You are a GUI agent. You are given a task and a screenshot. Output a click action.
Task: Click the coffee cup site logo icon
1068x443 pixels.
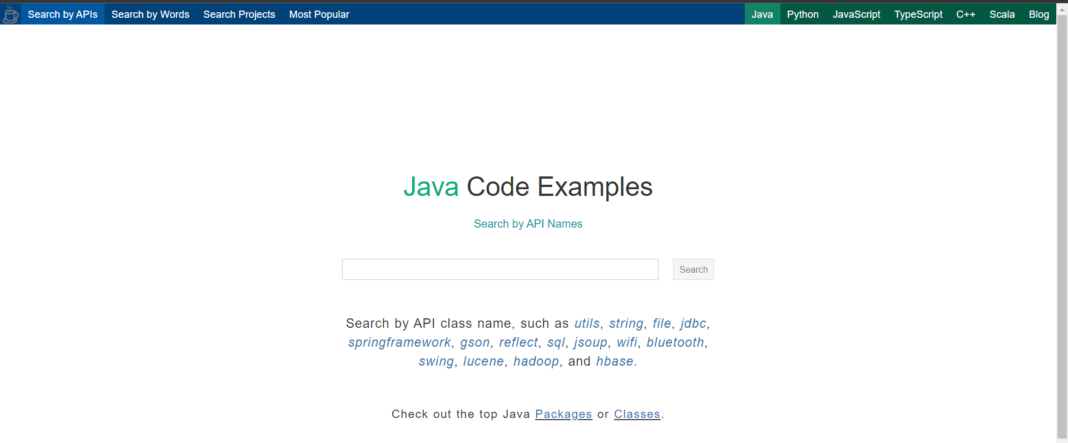[11, 15]
